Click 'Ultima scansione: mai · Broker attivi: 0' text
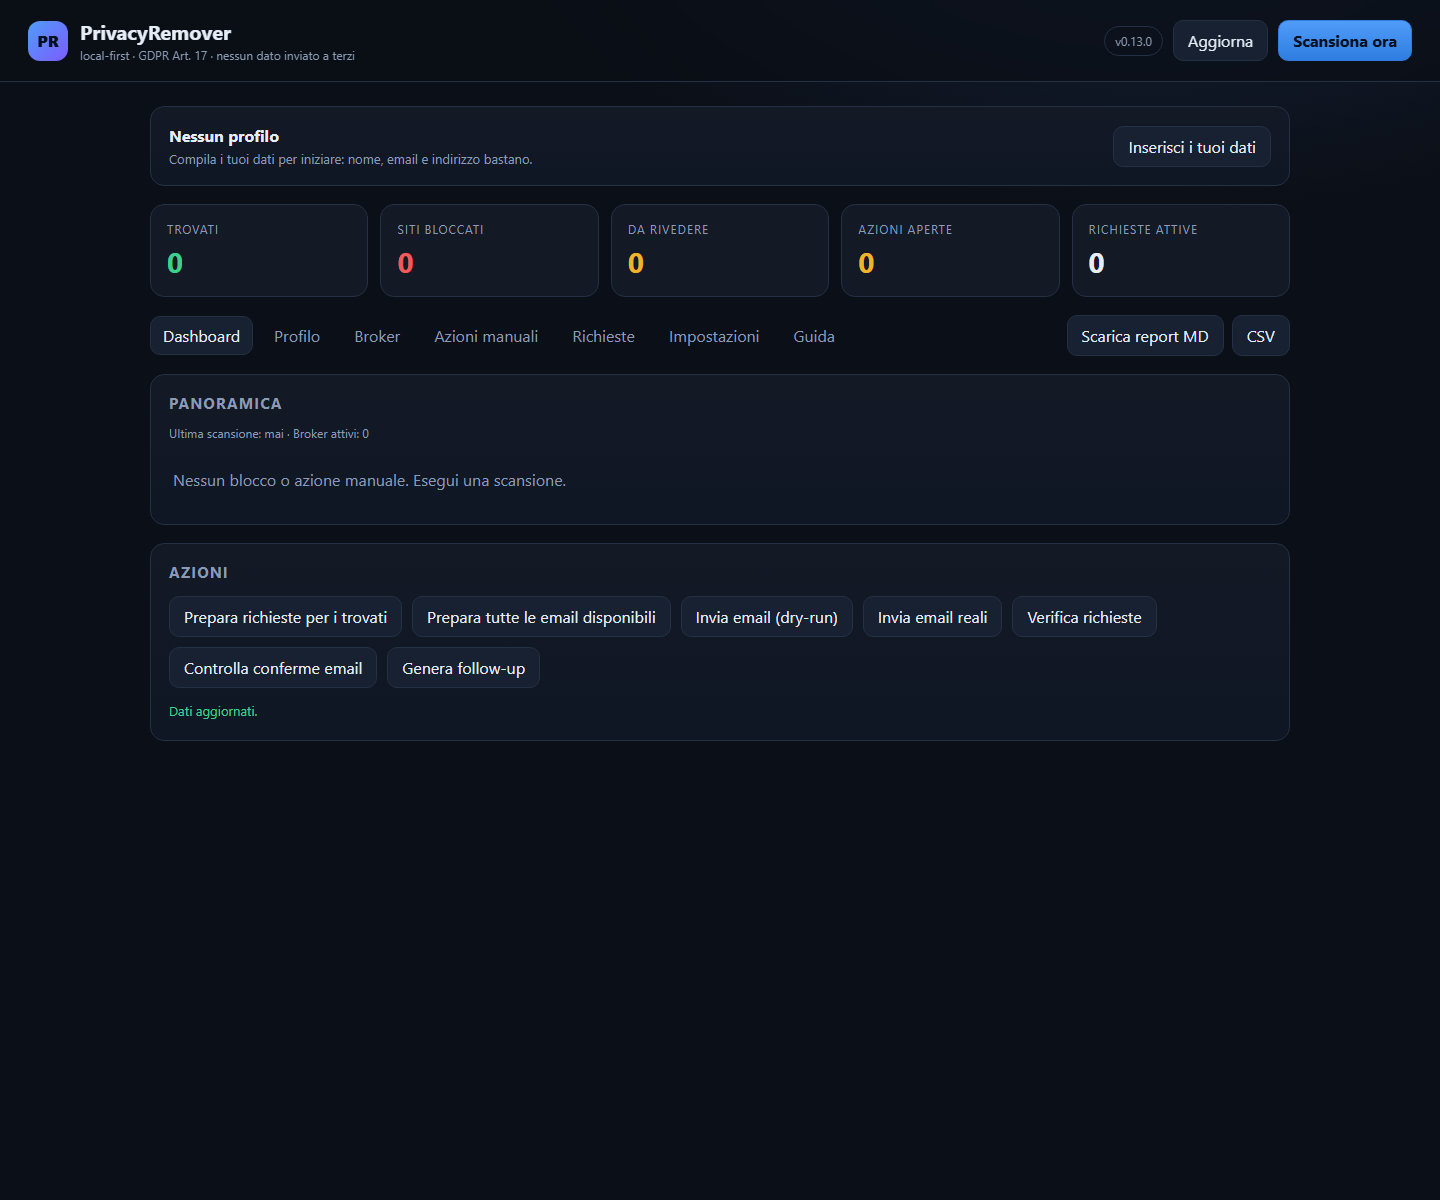This screenshot has height=1200, width=1440. [x=269, y=434]
